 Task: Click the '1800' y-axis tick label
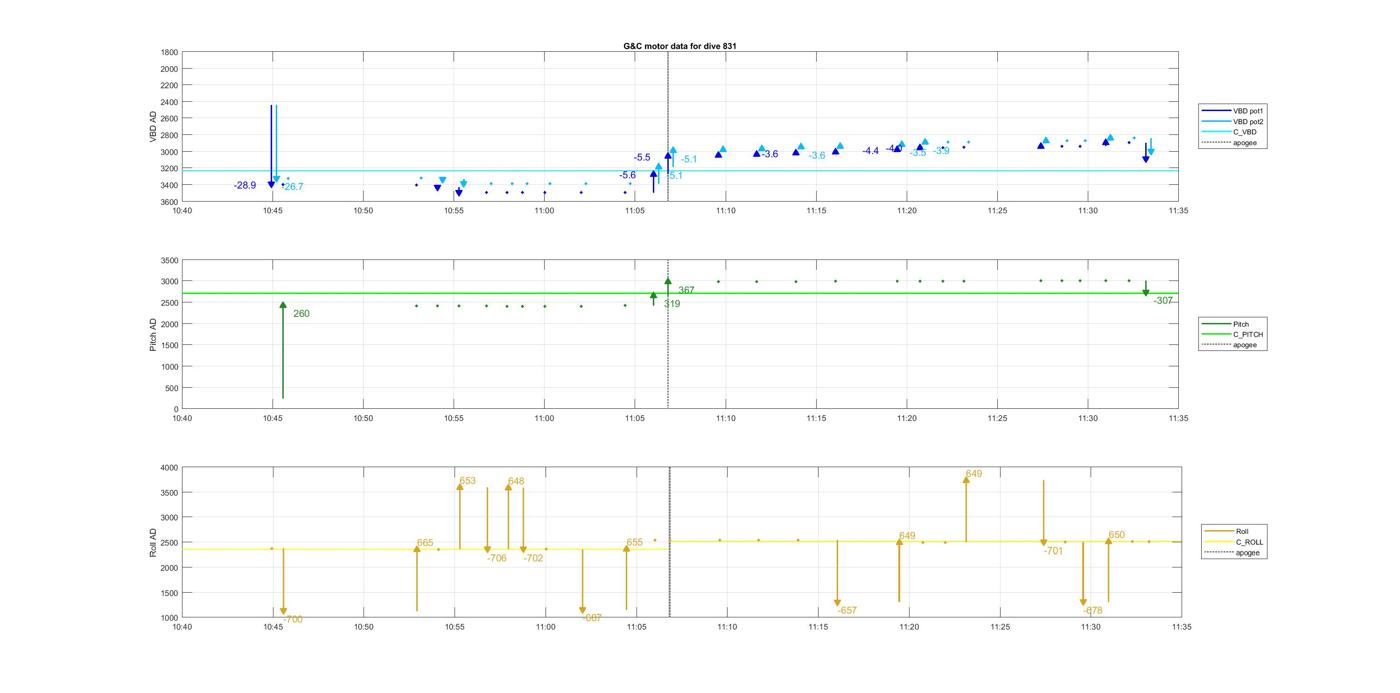170,52
